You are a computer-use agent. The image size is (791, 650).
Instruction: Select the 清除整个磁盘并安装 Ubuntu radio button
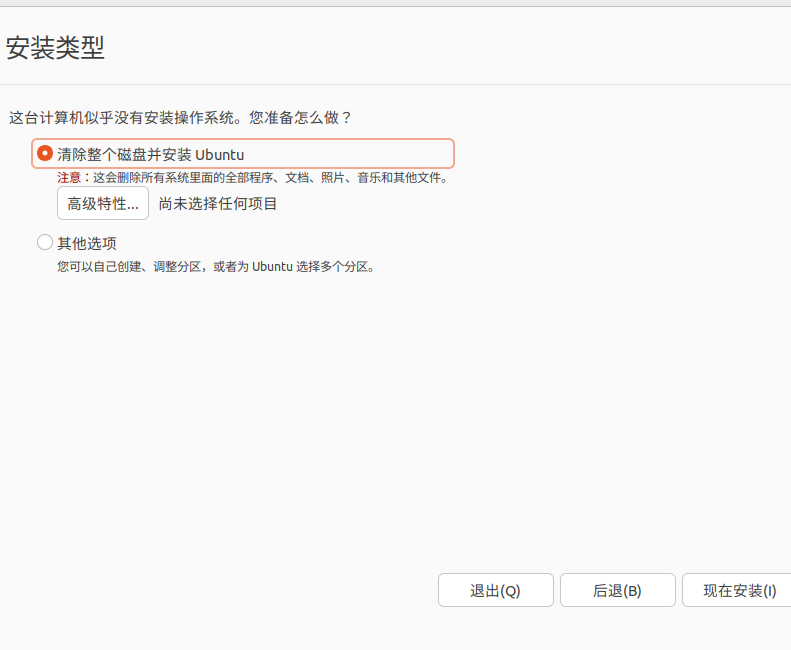(45, 153)
